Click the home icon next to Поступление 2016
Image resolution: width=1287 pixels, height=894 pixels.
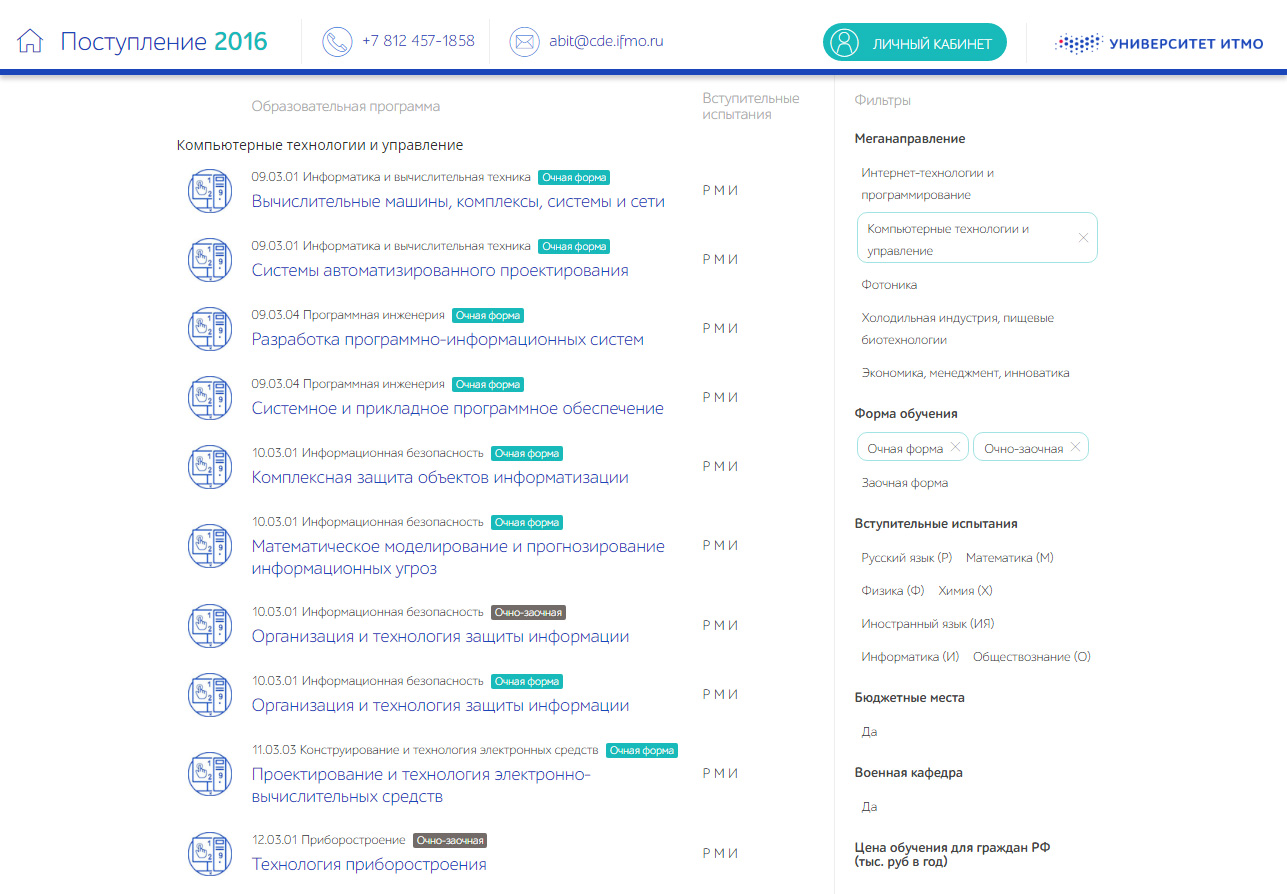[31, 42]
